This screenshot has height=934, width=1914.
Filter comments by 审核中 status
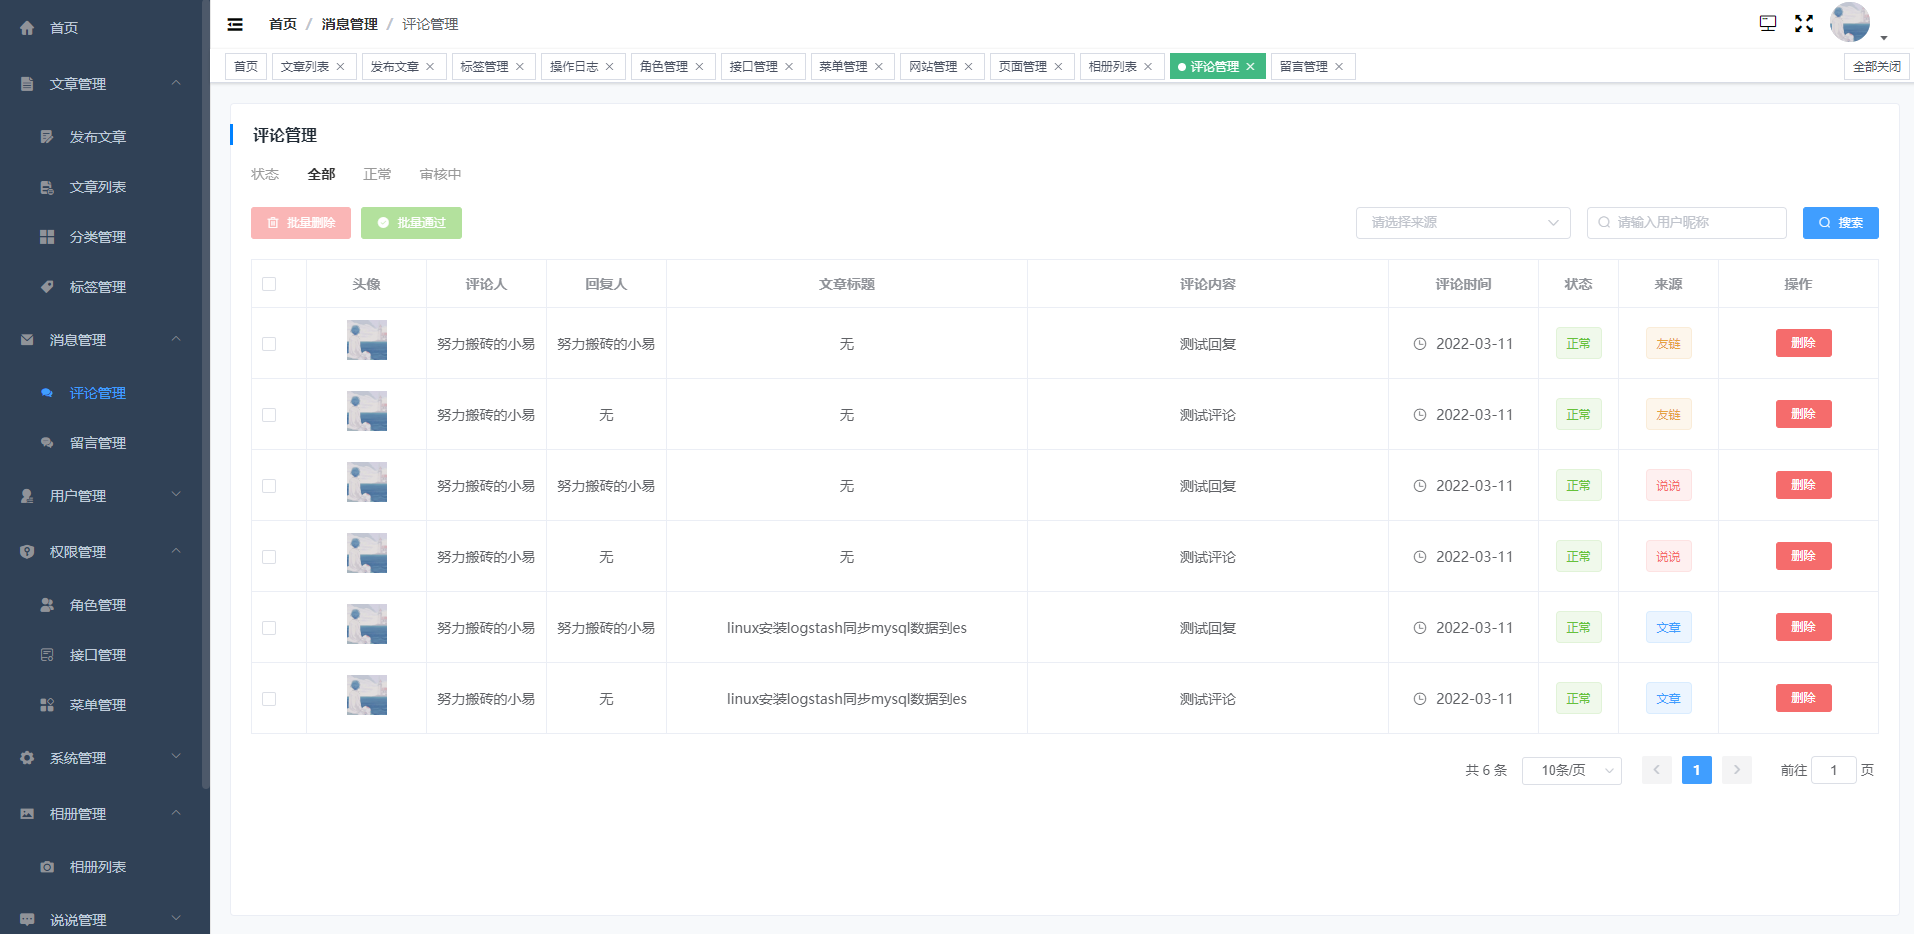click(x=440, y=174)
